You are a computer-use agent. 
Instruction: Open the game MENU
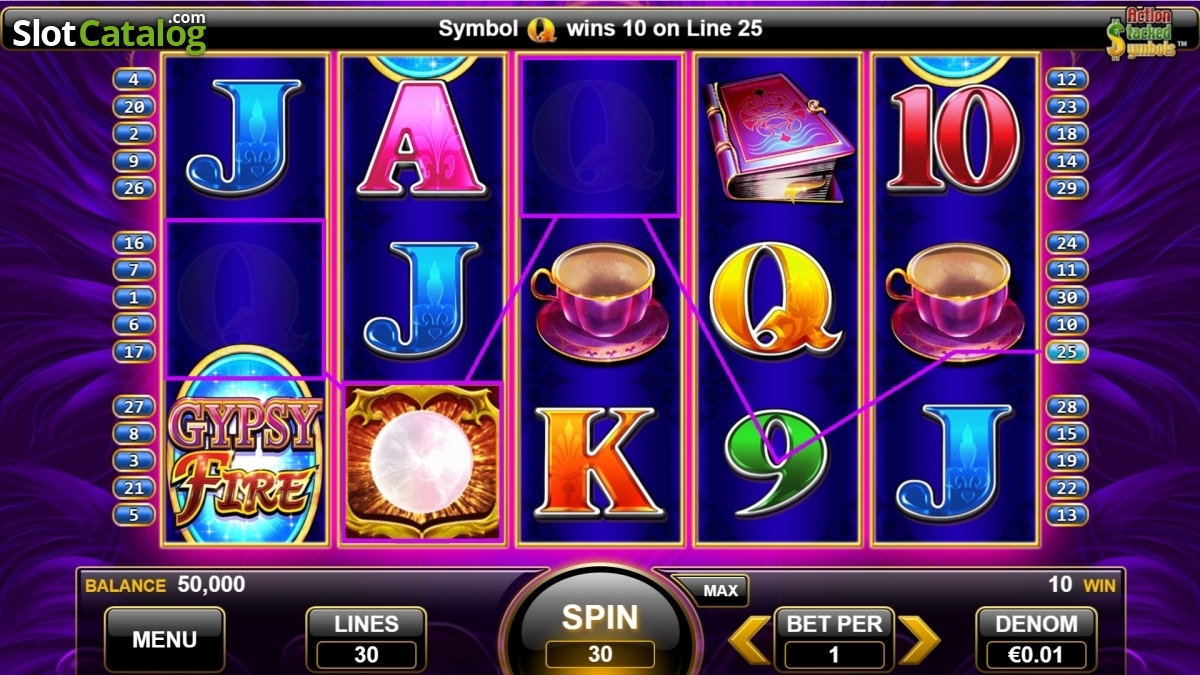point(164,639)
